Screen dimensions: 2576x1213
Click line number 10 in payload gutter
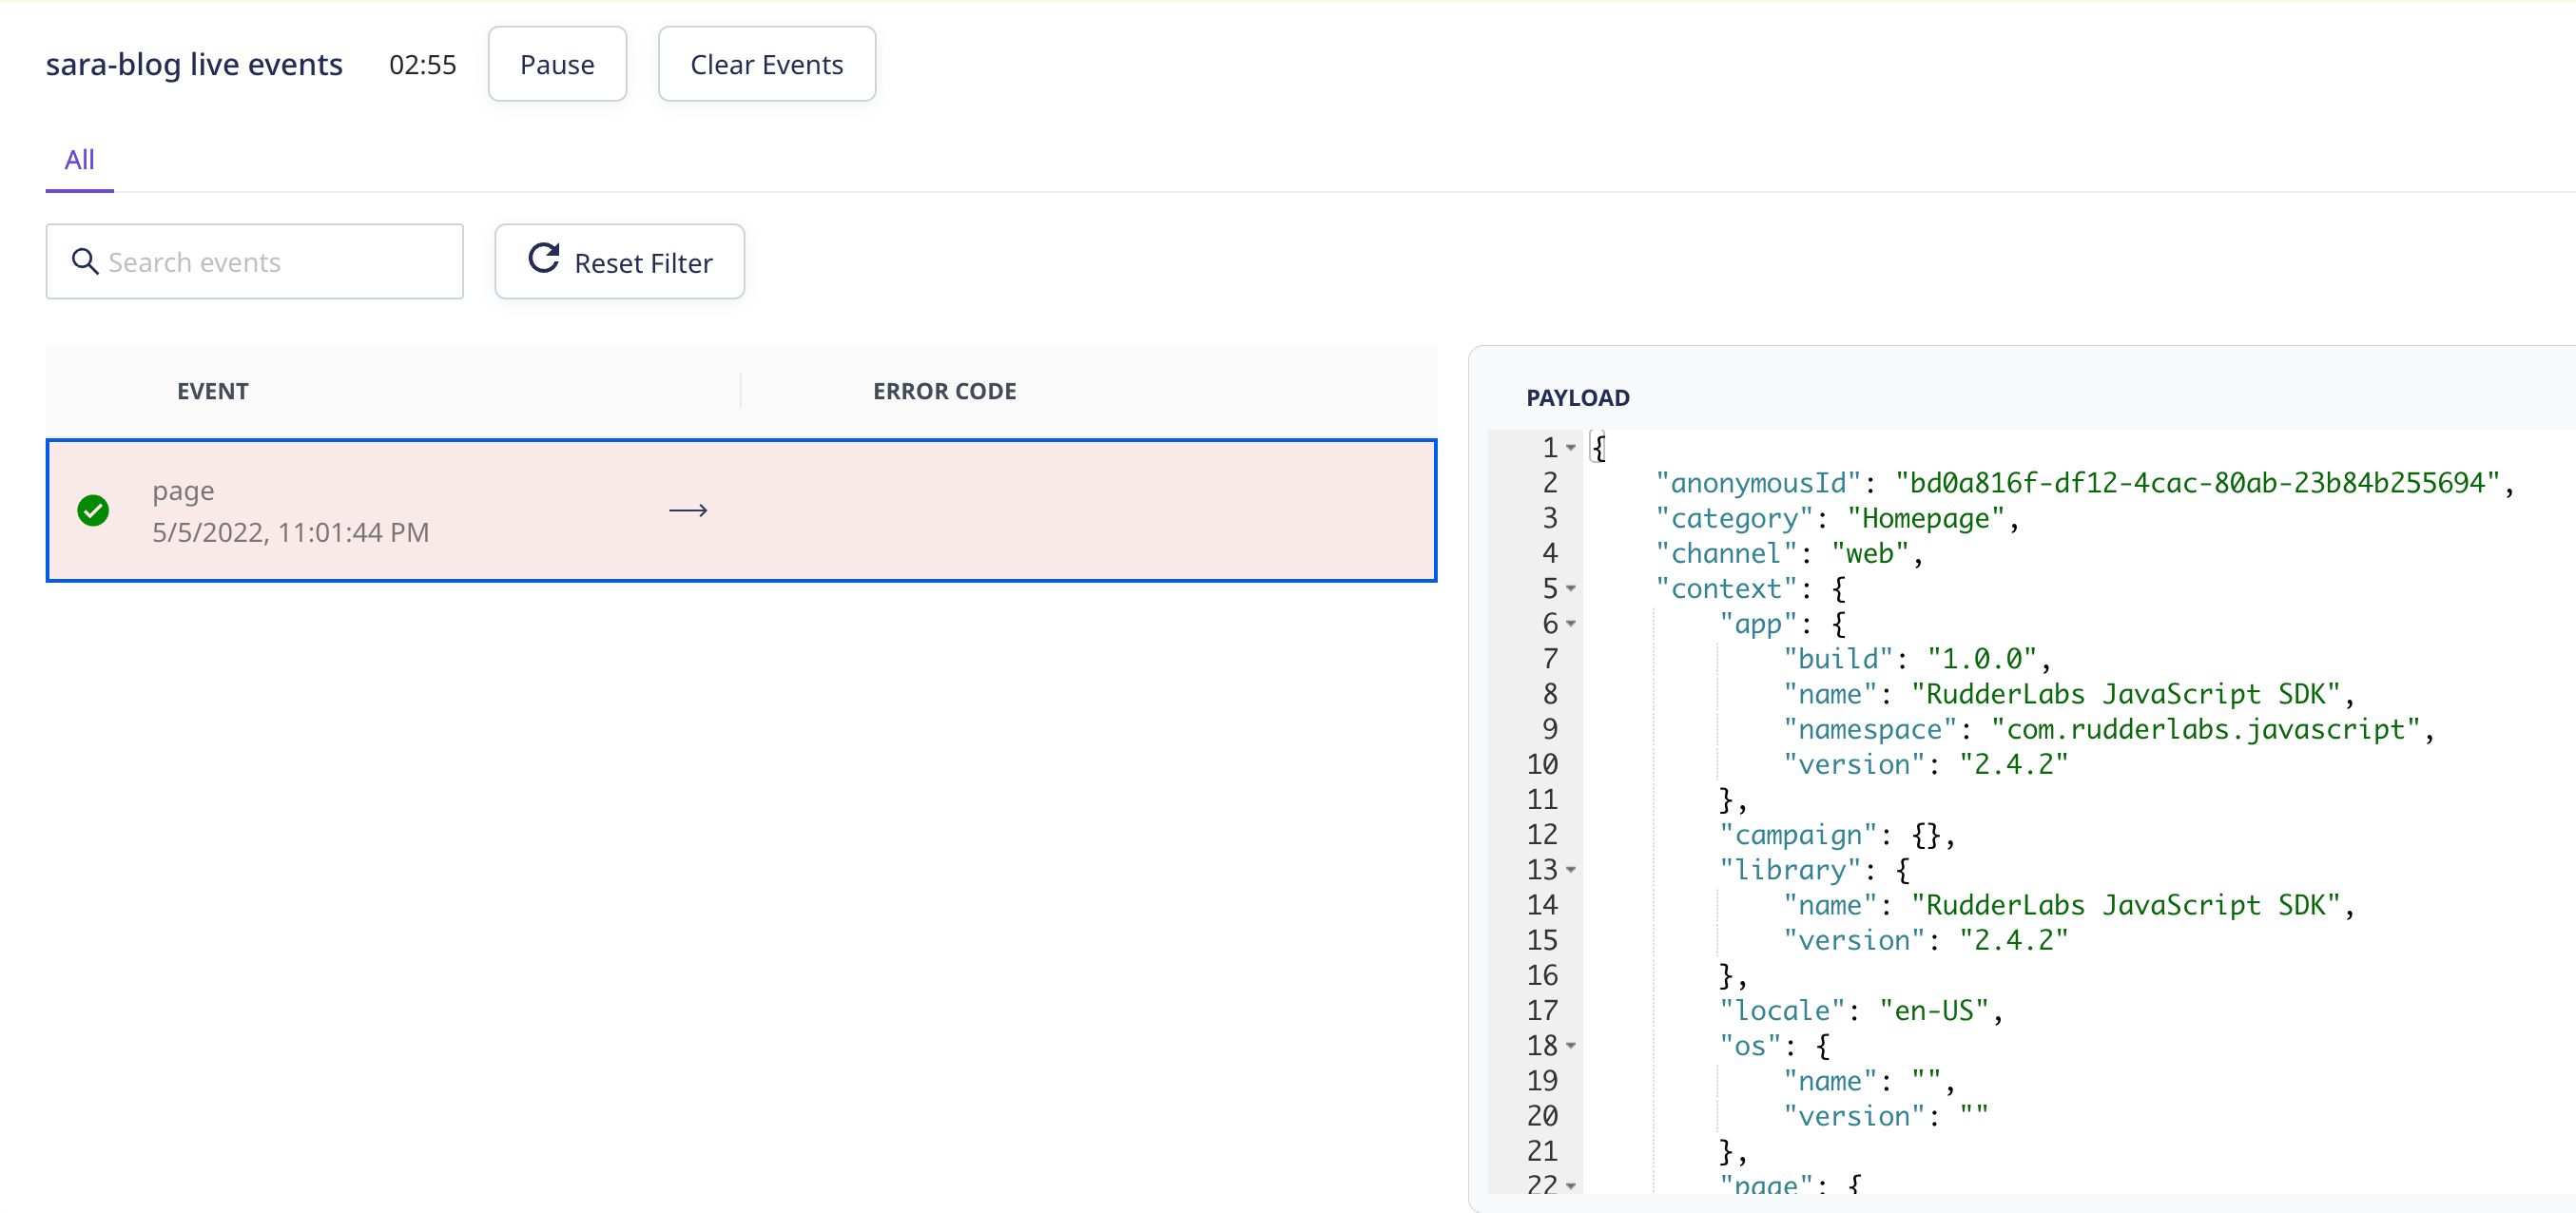(1541, 765)
